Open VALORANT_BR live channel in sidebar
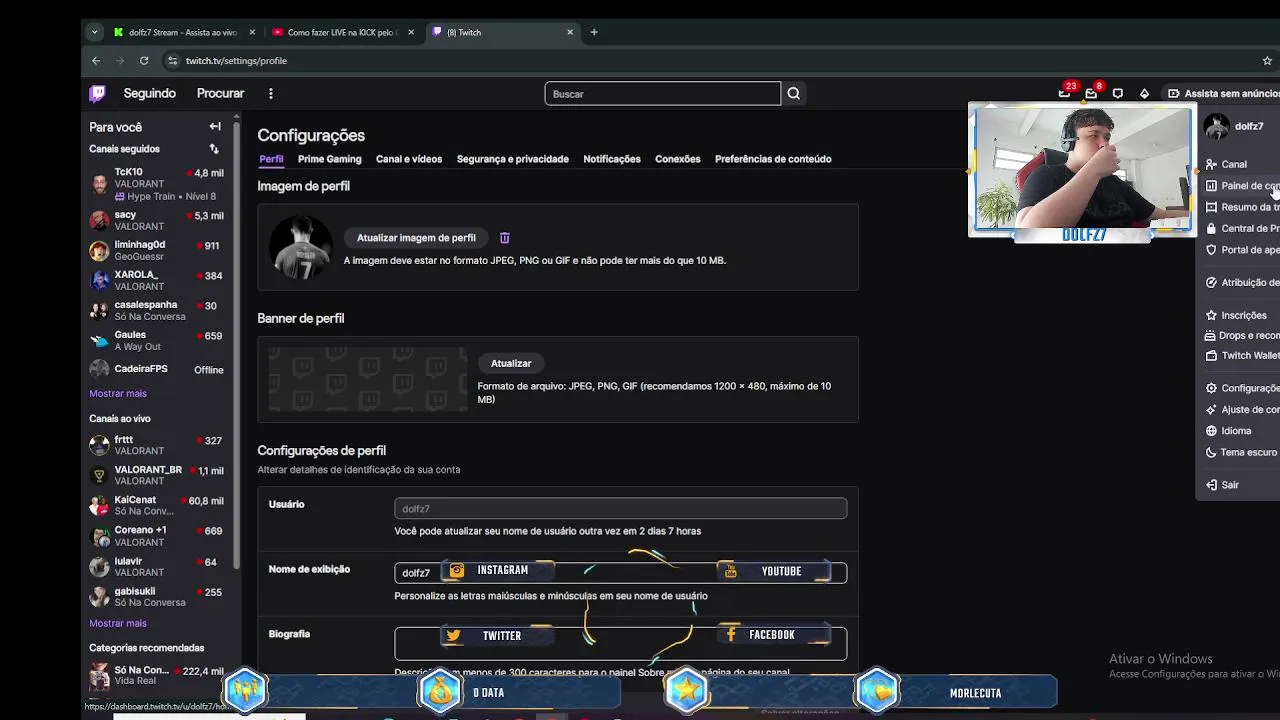This screenshot has height=720, width=1280. [x=156, y=475]
